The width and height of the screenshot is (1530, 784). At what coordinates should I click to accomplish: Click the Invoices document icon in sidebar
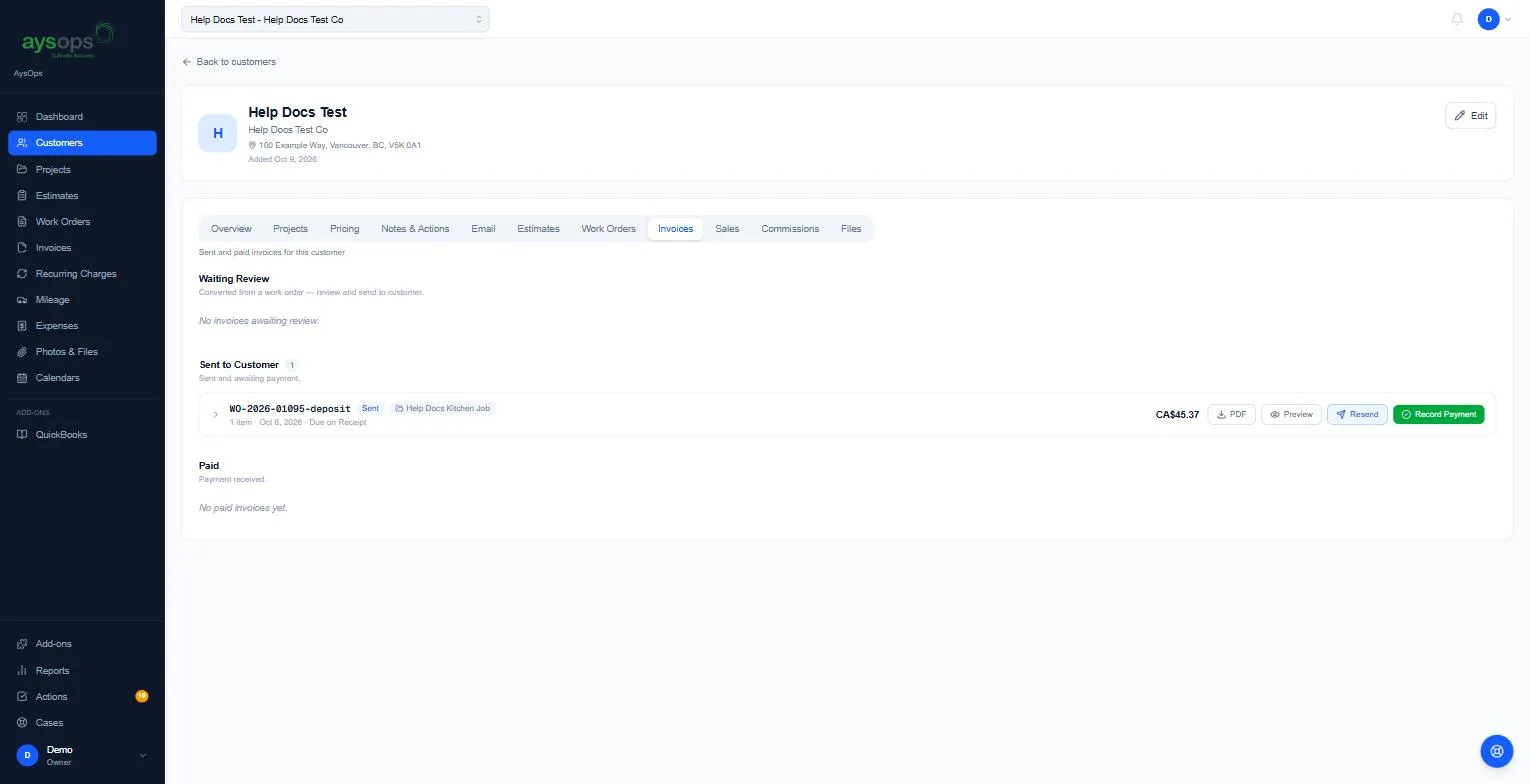[22, 248]
